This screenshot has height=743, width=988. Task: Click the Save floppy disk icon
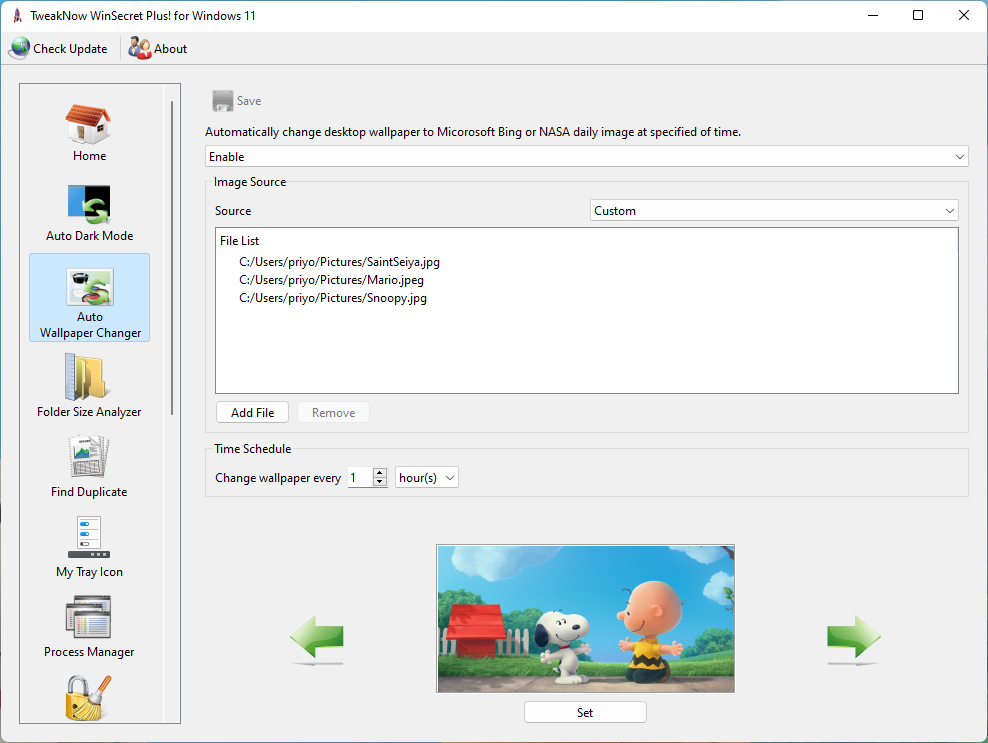[222, 101]
